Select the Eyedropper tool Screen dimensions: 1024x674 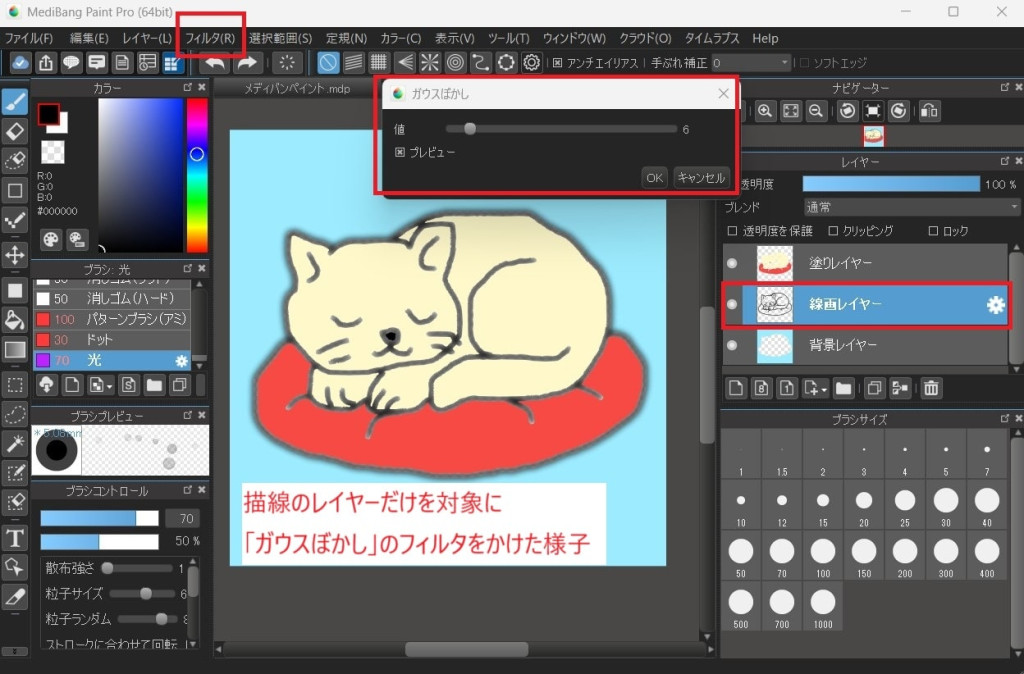click(x=14, y=596)
